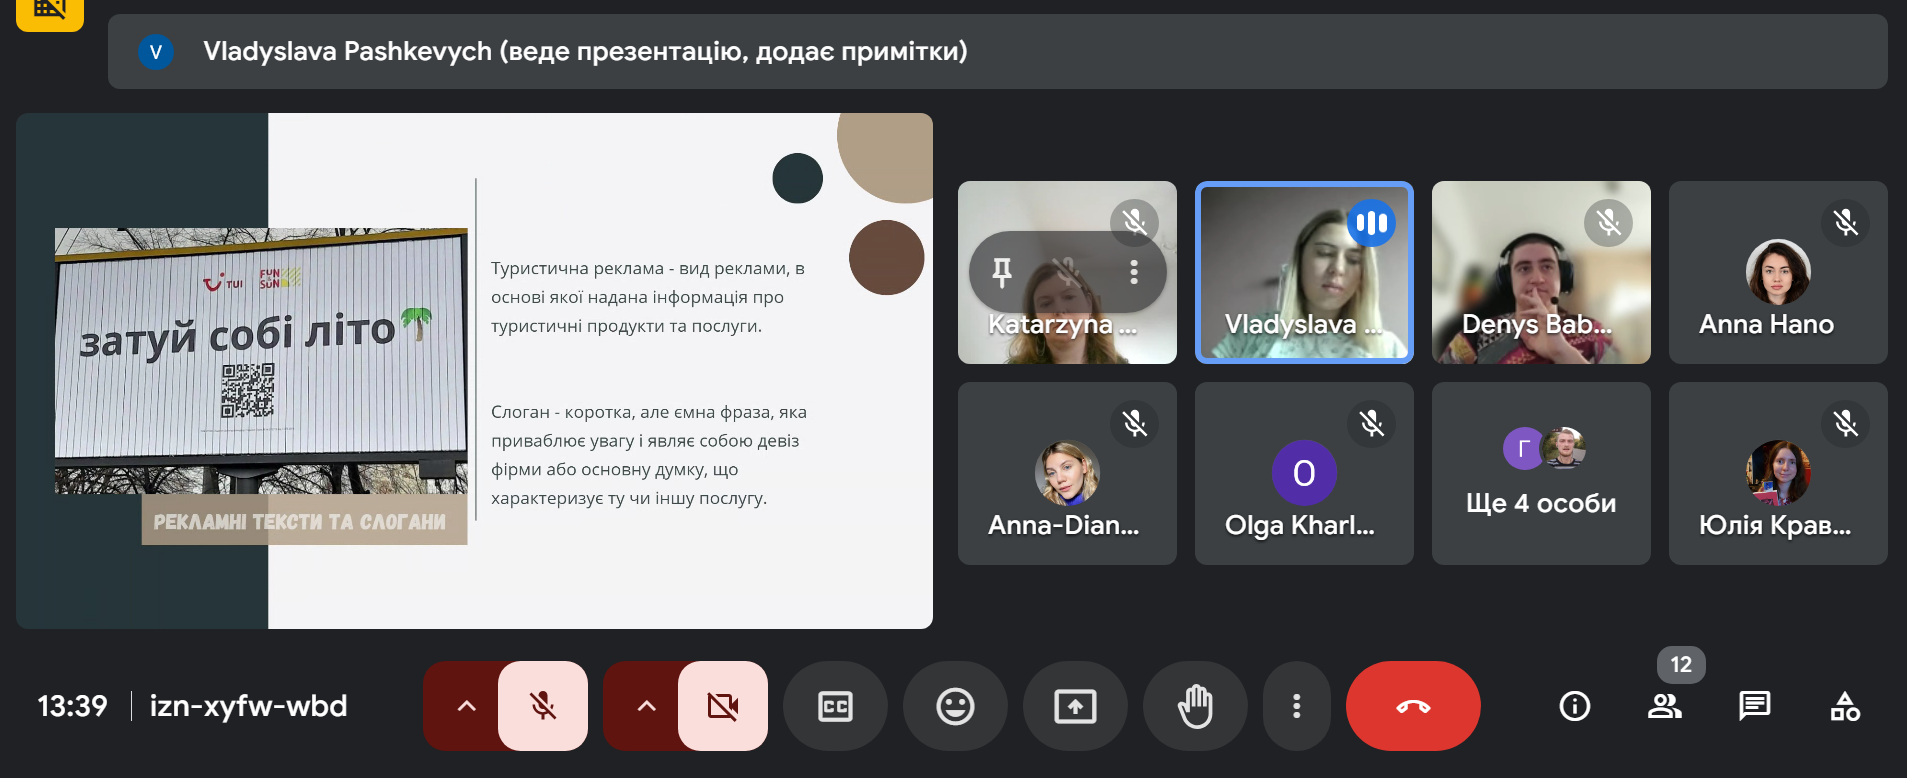Click Юлія Крав... profile avatar

pyautogui.click(x=1778, y=473)
